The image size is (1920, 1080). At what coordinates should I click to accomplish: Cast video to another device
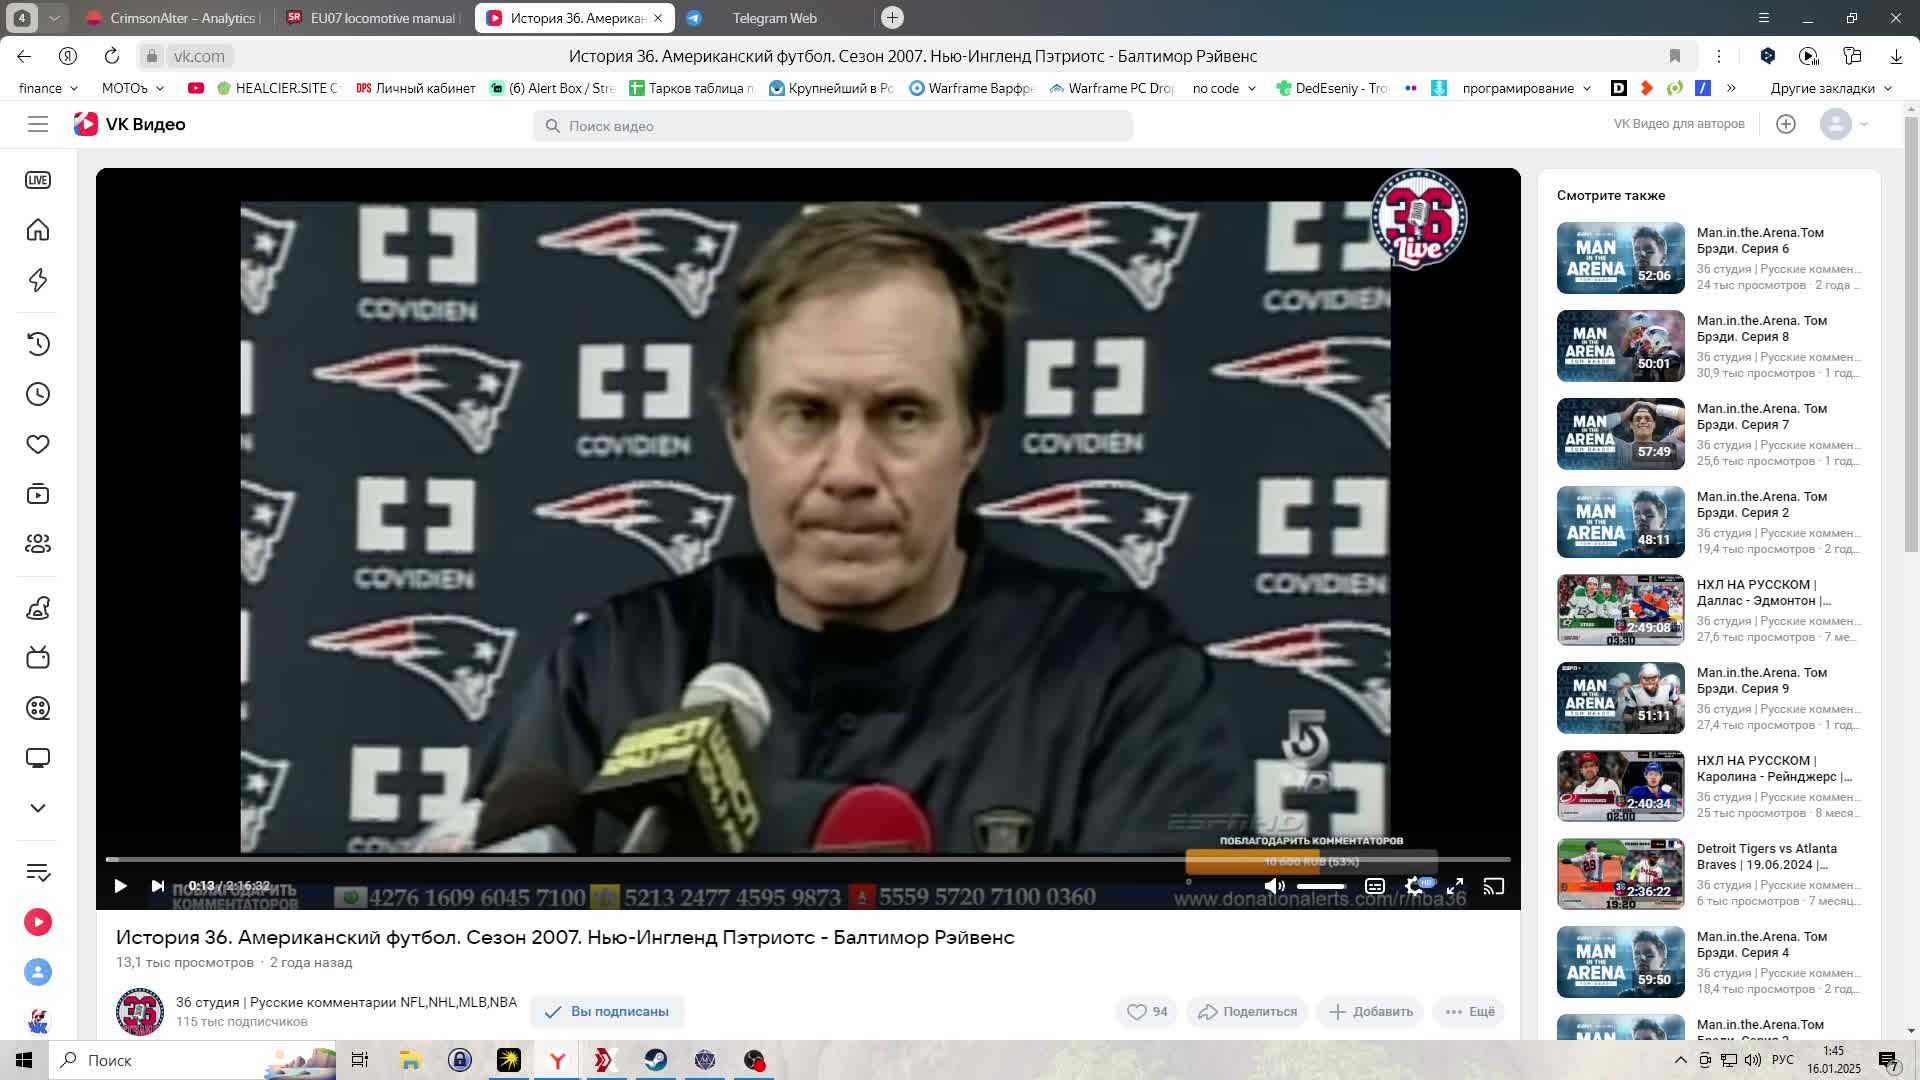tap(1493, 886)
